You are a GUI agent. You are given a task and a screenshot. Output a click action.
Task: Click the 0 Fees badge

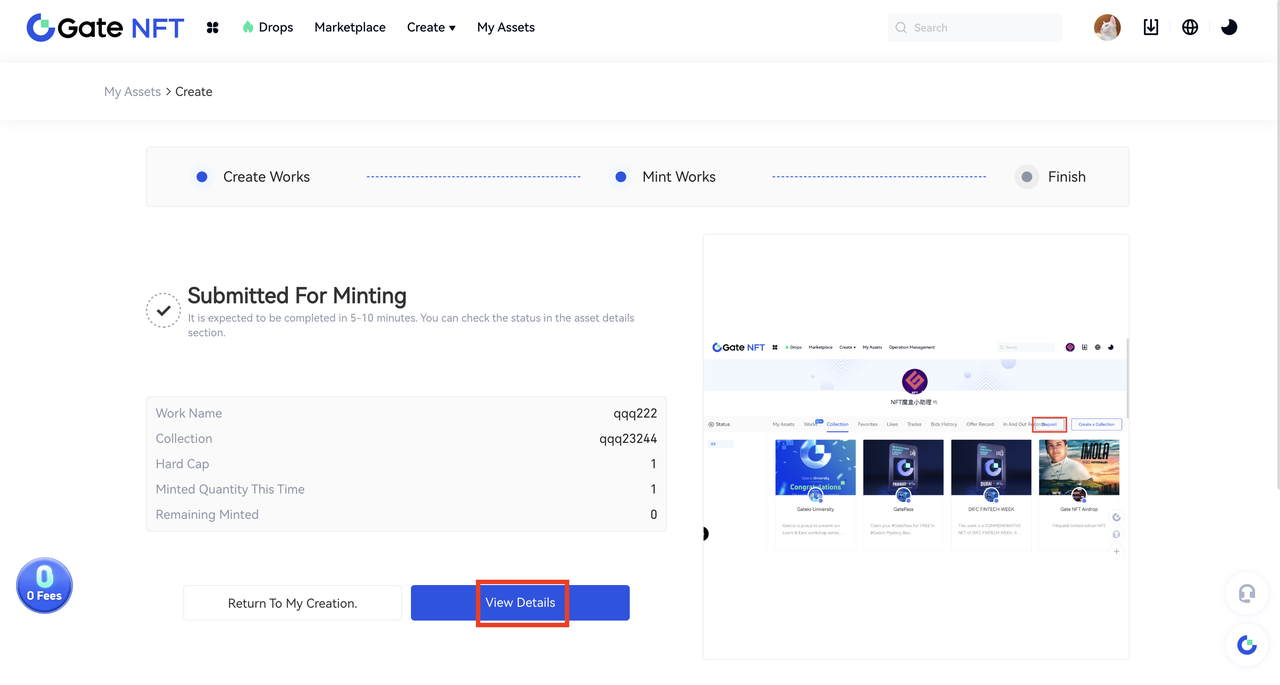pyautogui.click(x=44, y=585)
